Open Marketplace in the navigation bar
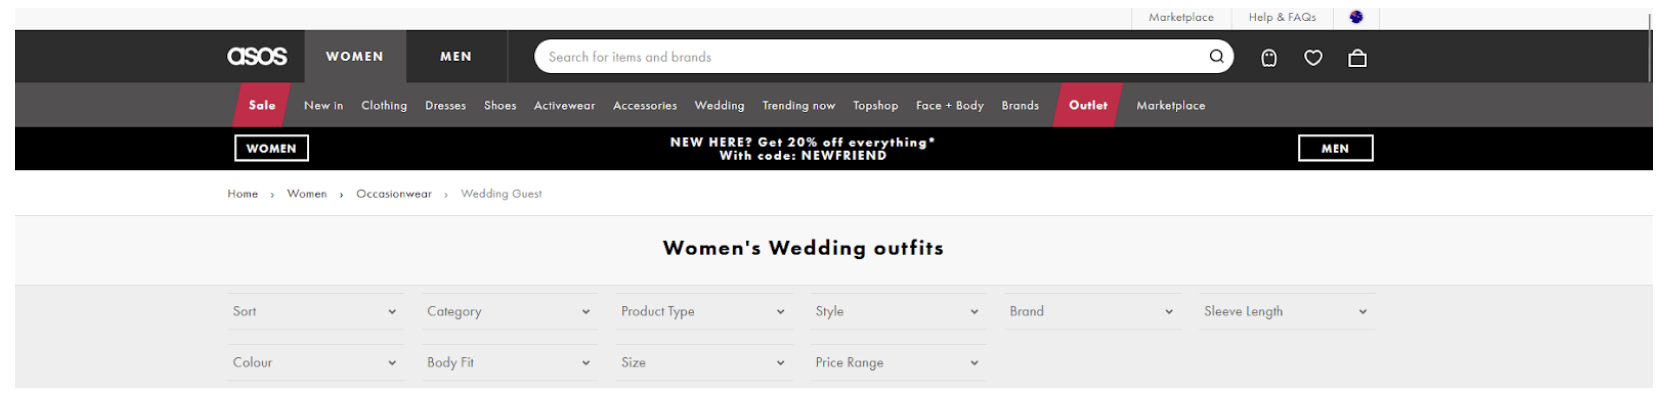The width and height of the screenshot is (1668, 402). point(1171,105)
